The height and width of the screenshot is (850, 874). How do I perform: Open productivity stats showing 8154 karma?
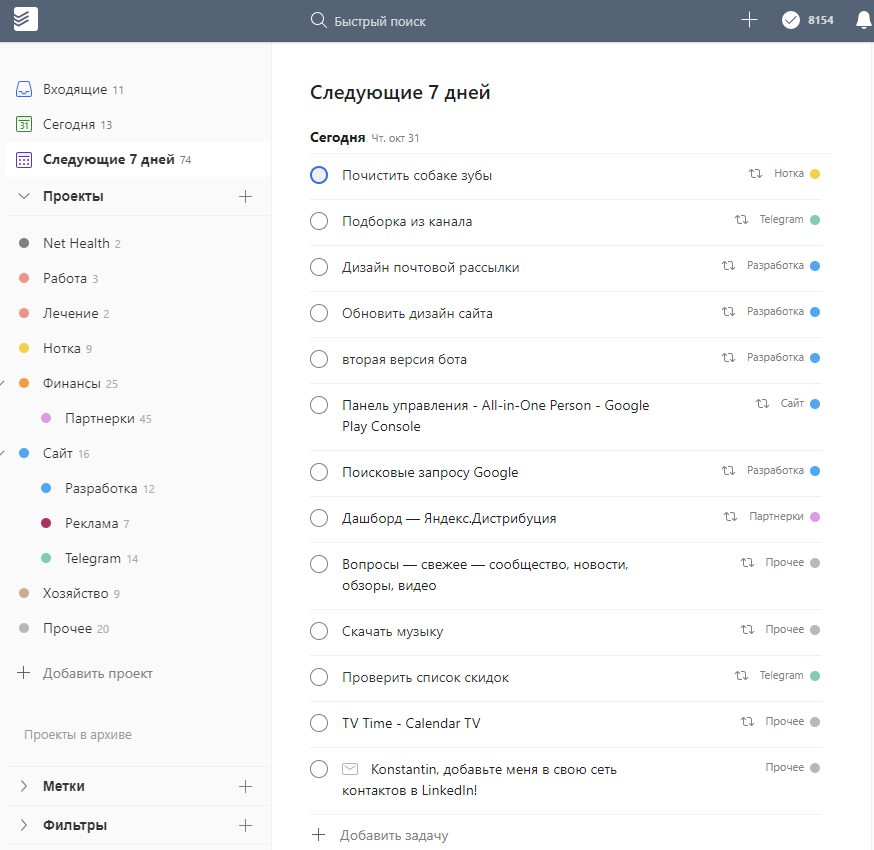806,19
